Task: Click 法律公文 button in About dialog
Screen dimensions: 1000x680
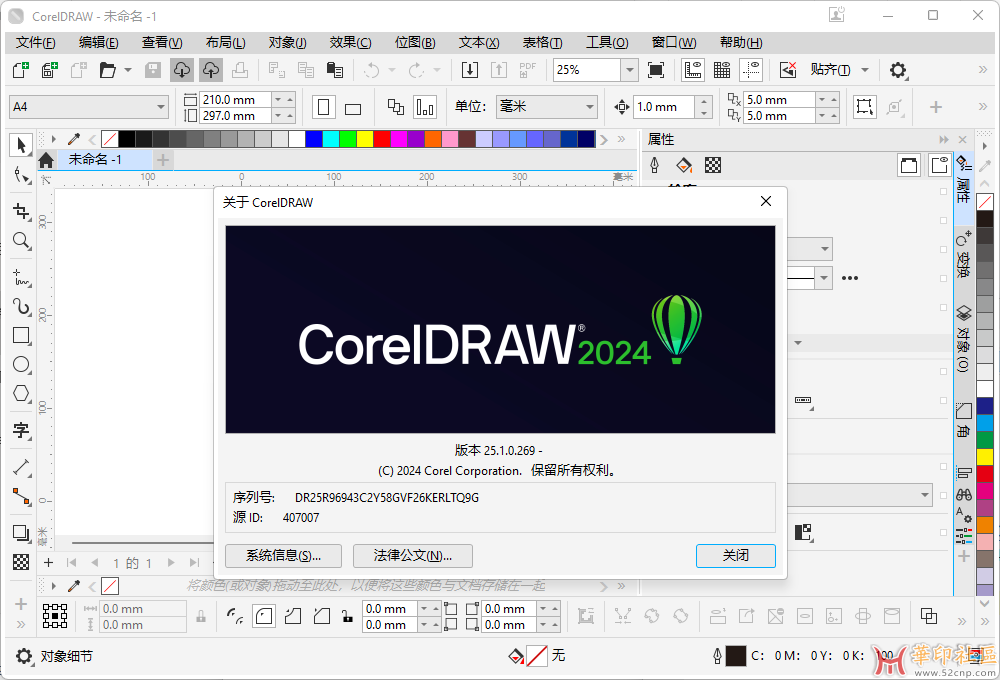Action: (413, 556)
